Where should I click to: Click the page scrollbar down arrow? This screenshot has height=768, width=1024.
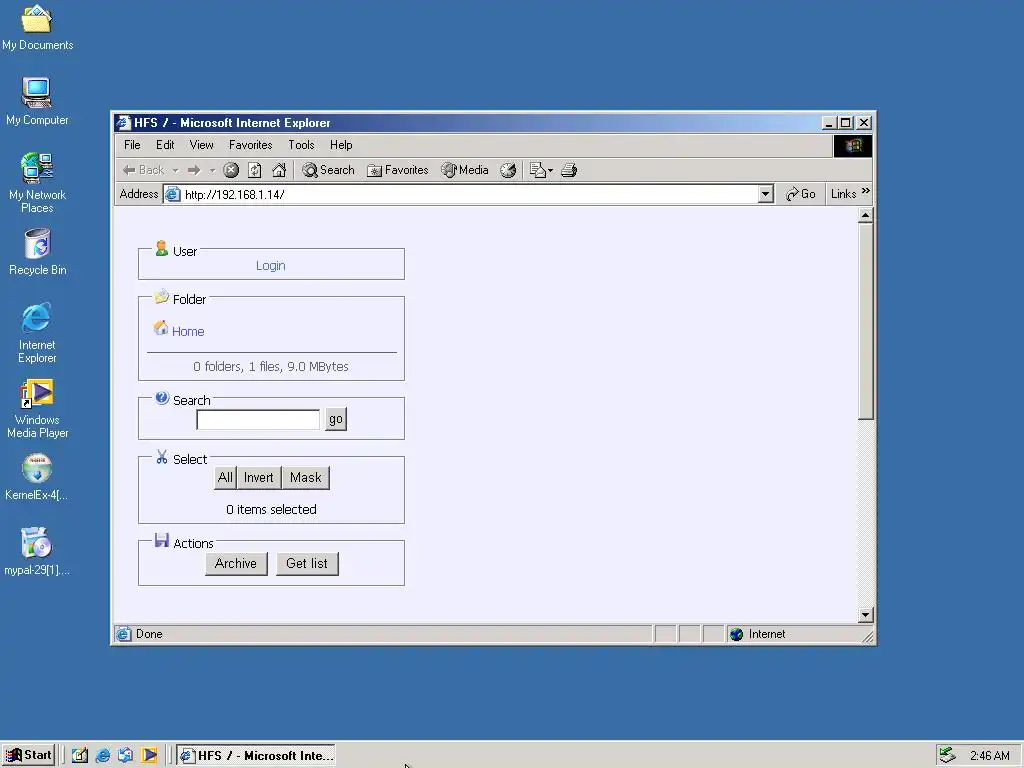[865, 615]
